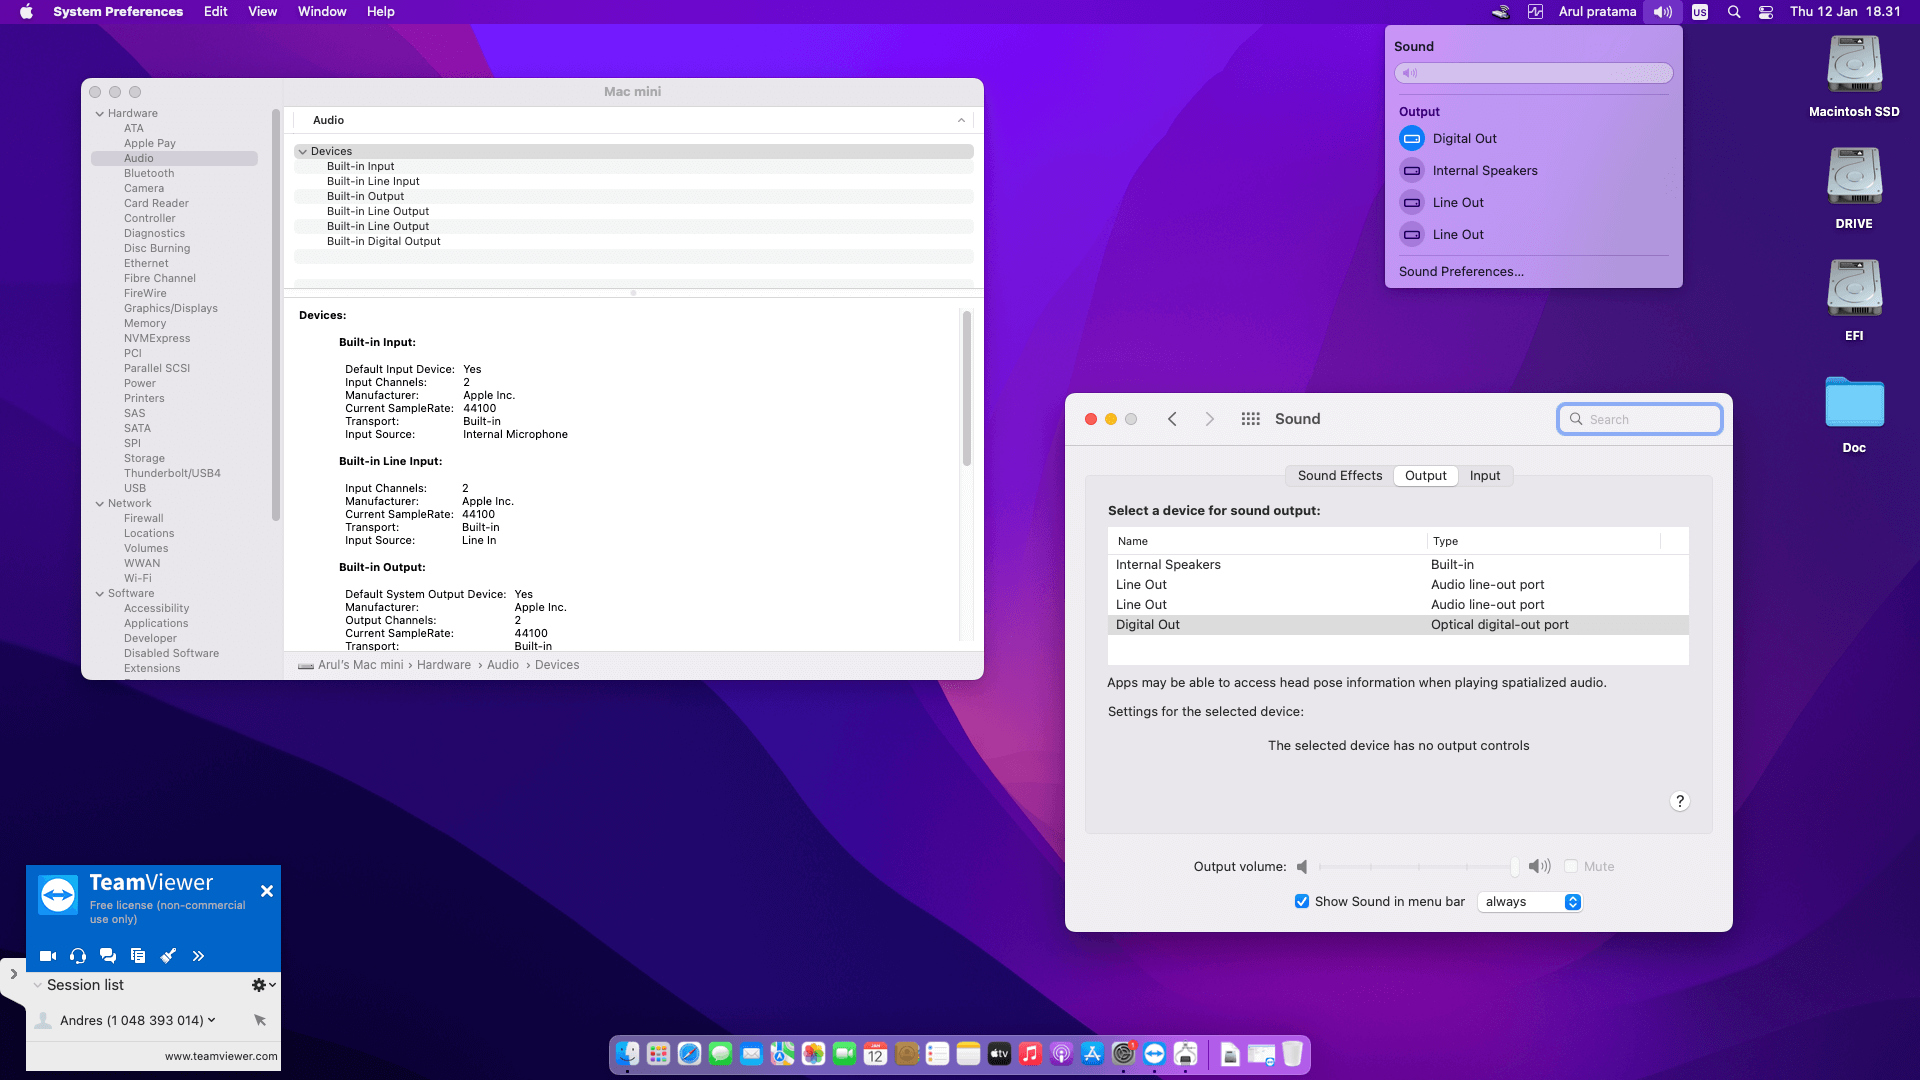
Task: Open Safari from the Dock
Action: (689, 1054)
